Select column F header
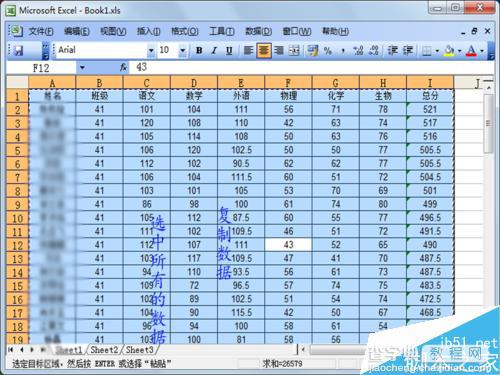Viewport: 500px width, 375px height. (288, 83)
